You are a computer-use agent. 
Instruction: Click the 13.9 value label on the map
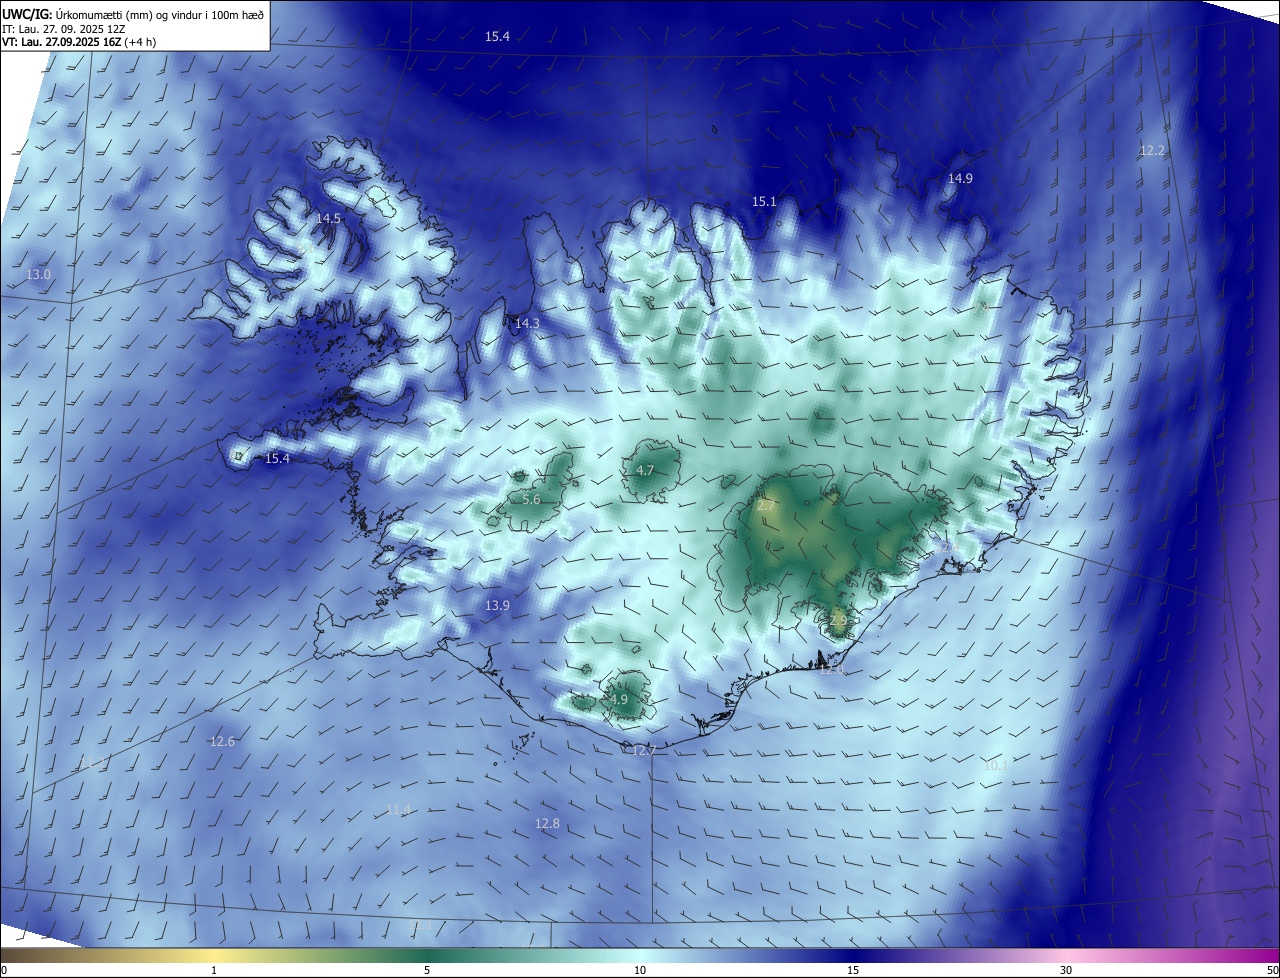[497, 606]
